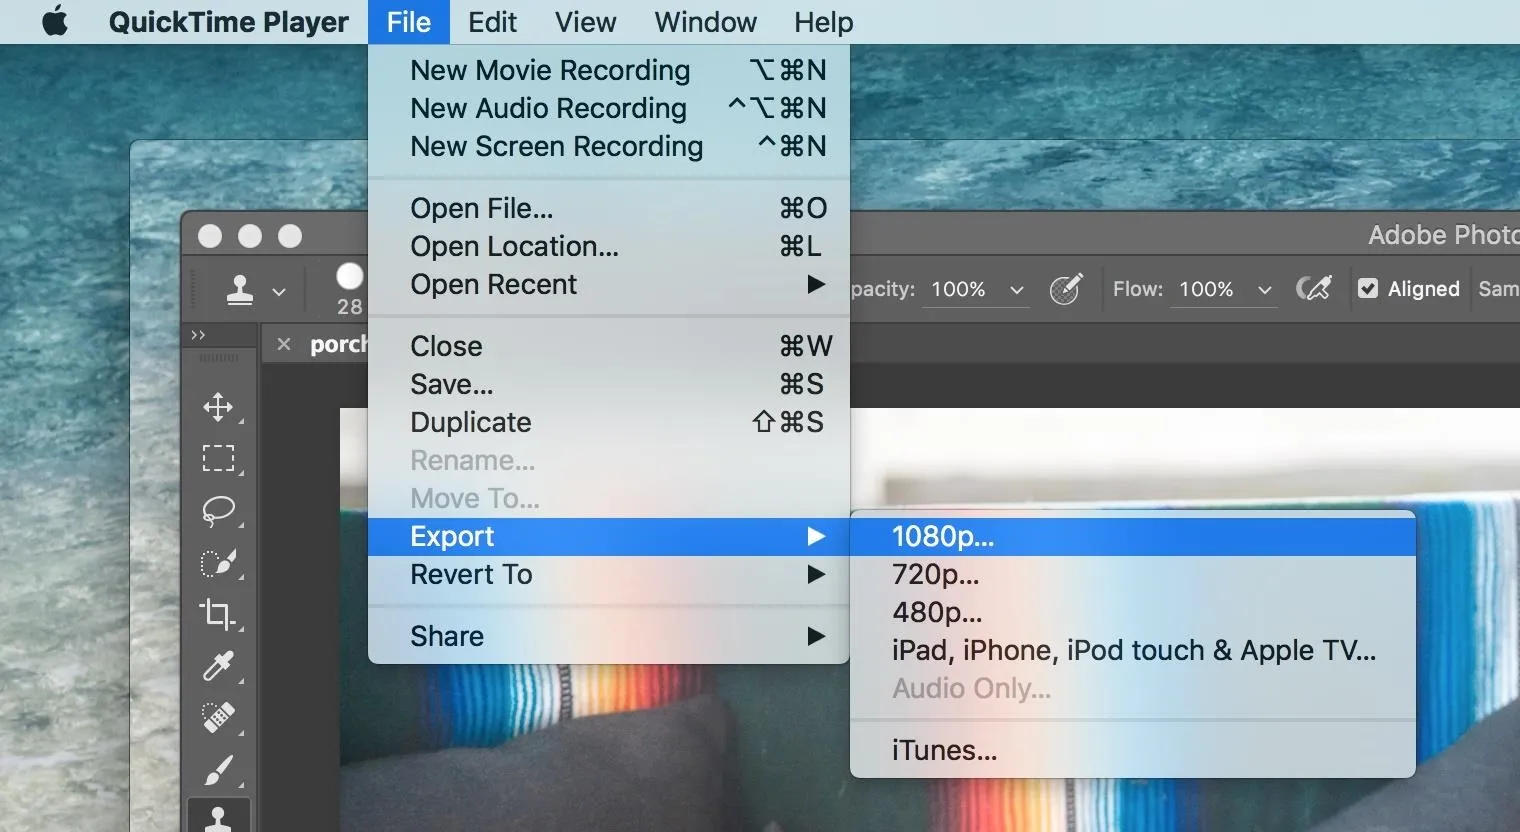Select Open Location… menu item
Screen dimensions: 1520x832
[x=609, y=246]
